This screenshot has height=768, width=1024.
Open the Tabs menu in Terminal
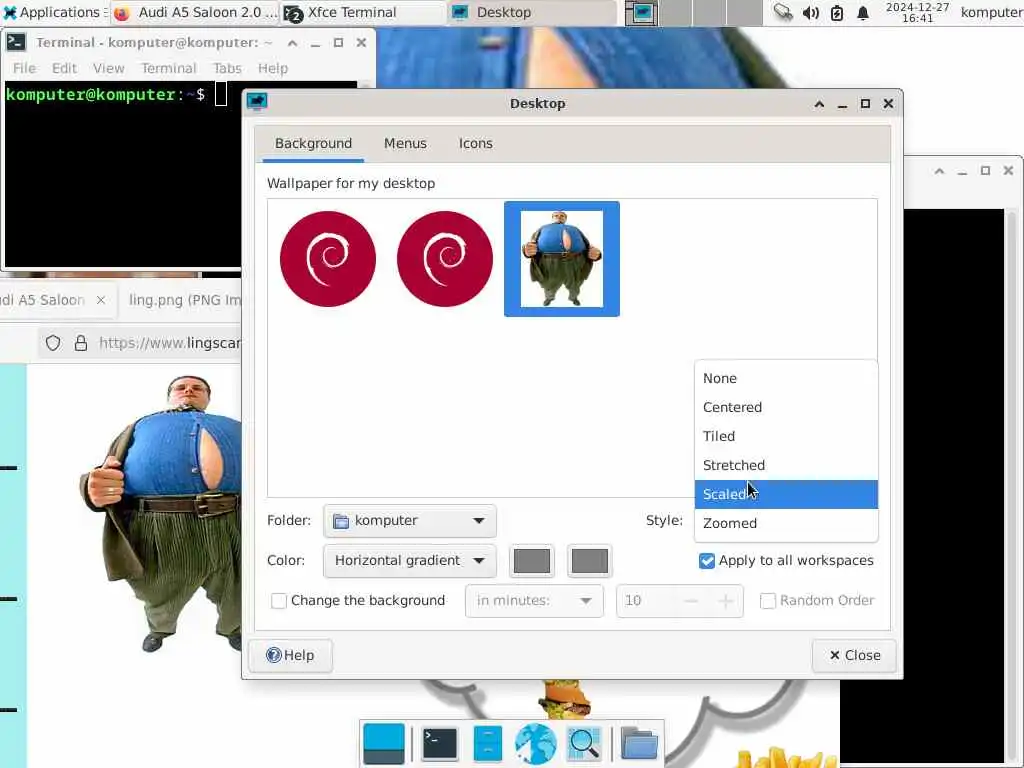click(227, 68)
